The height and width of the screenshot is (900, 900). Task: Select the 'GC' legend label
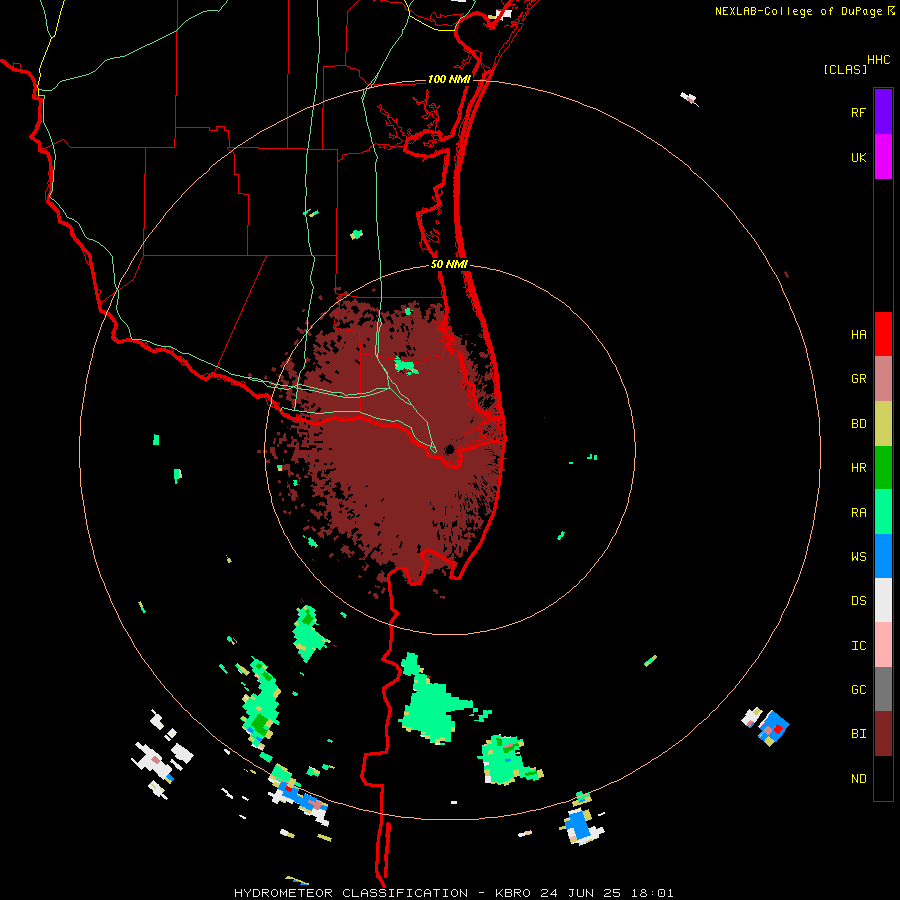(858, 690)
